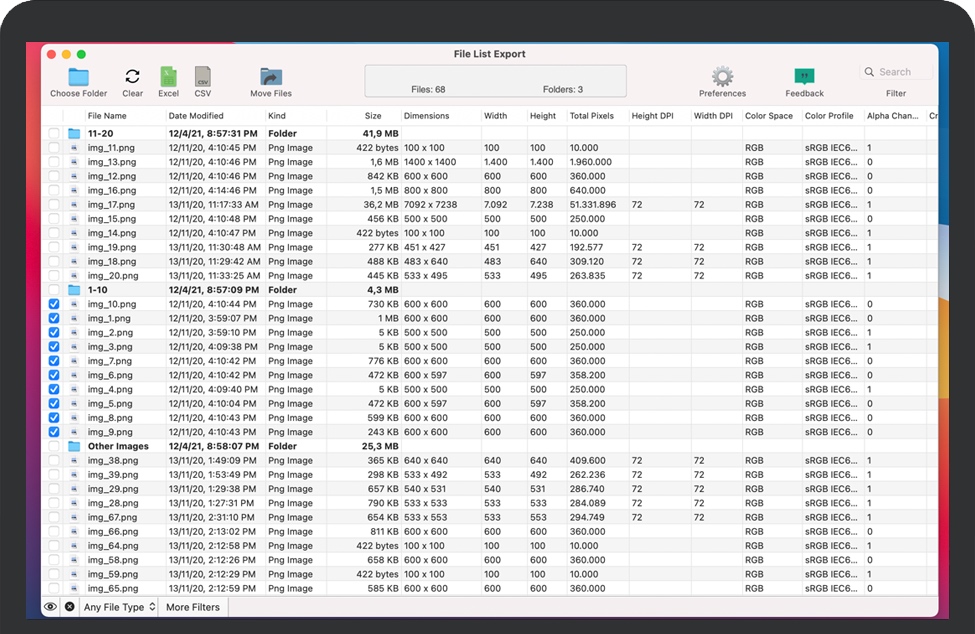Click the Choose Folder icon
Screen dimensions: 975x634
coord(78,77)
